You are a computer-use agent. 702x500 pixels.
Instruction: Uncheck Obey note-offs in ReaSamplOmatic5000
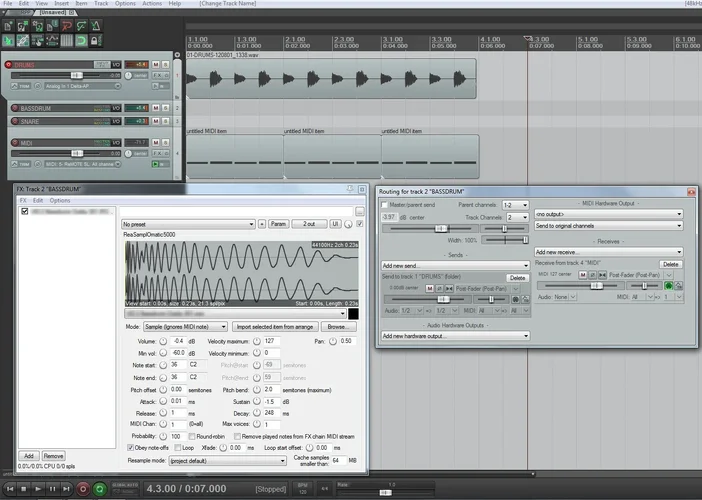tap(130, 448)
